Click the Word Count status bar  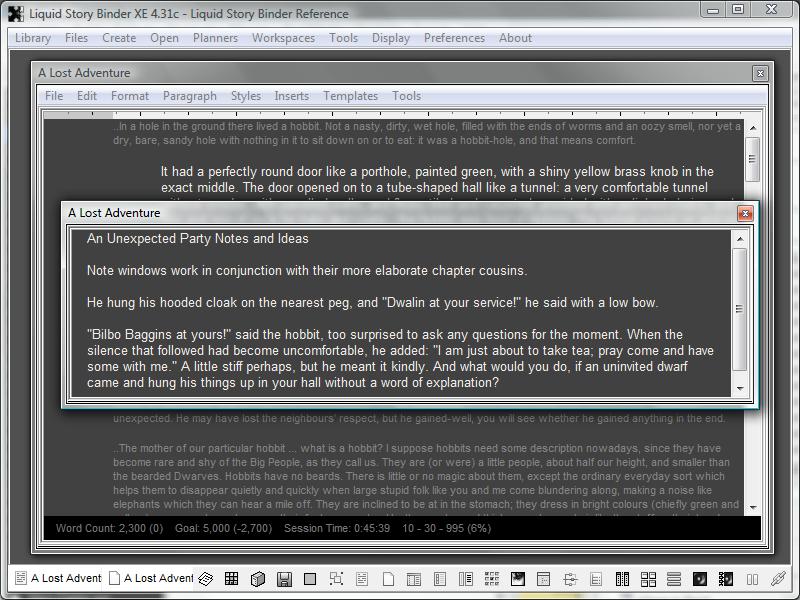102,528
